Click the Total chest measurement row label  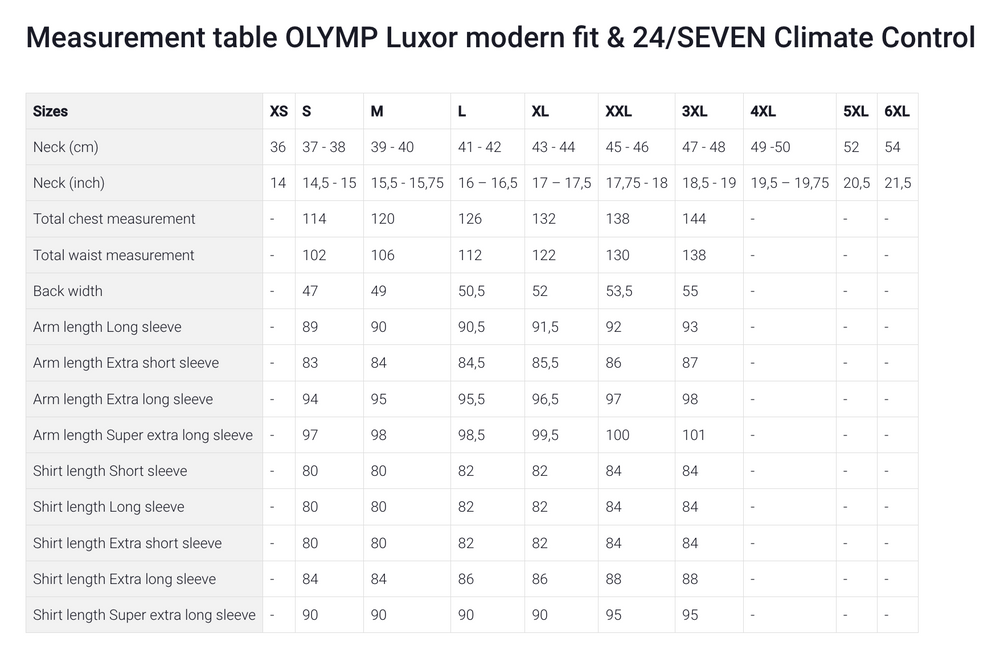pos(114,219)
